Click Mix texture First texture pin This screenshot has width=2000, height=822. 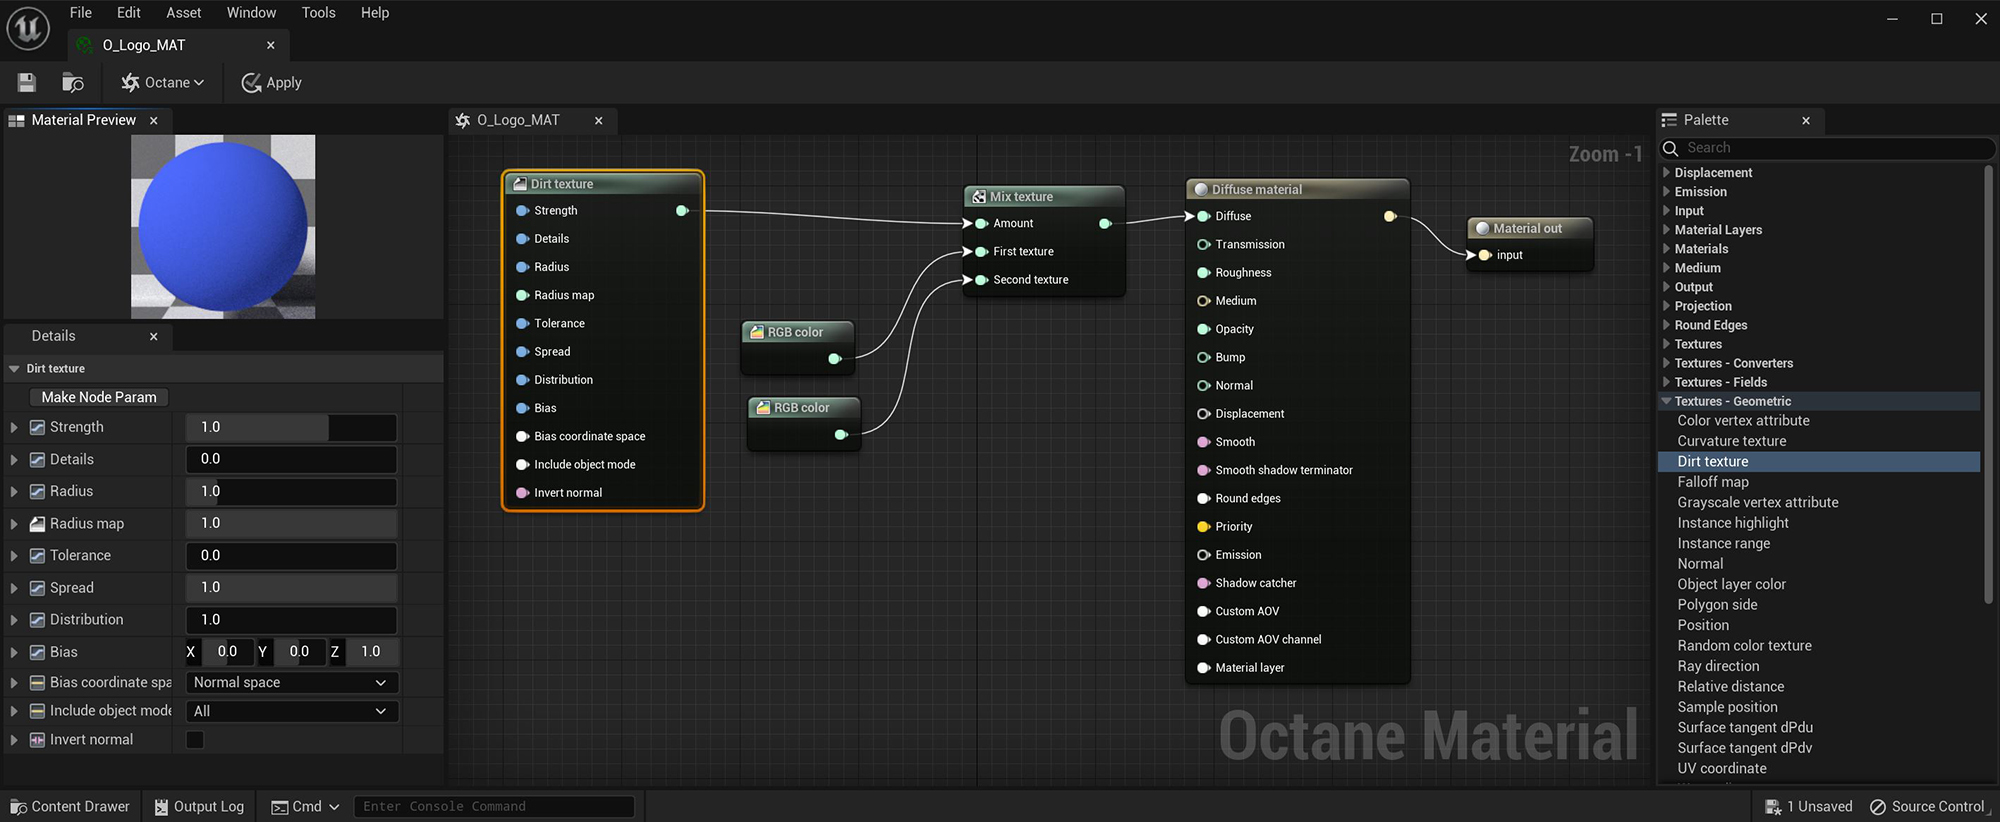point(981,252)
